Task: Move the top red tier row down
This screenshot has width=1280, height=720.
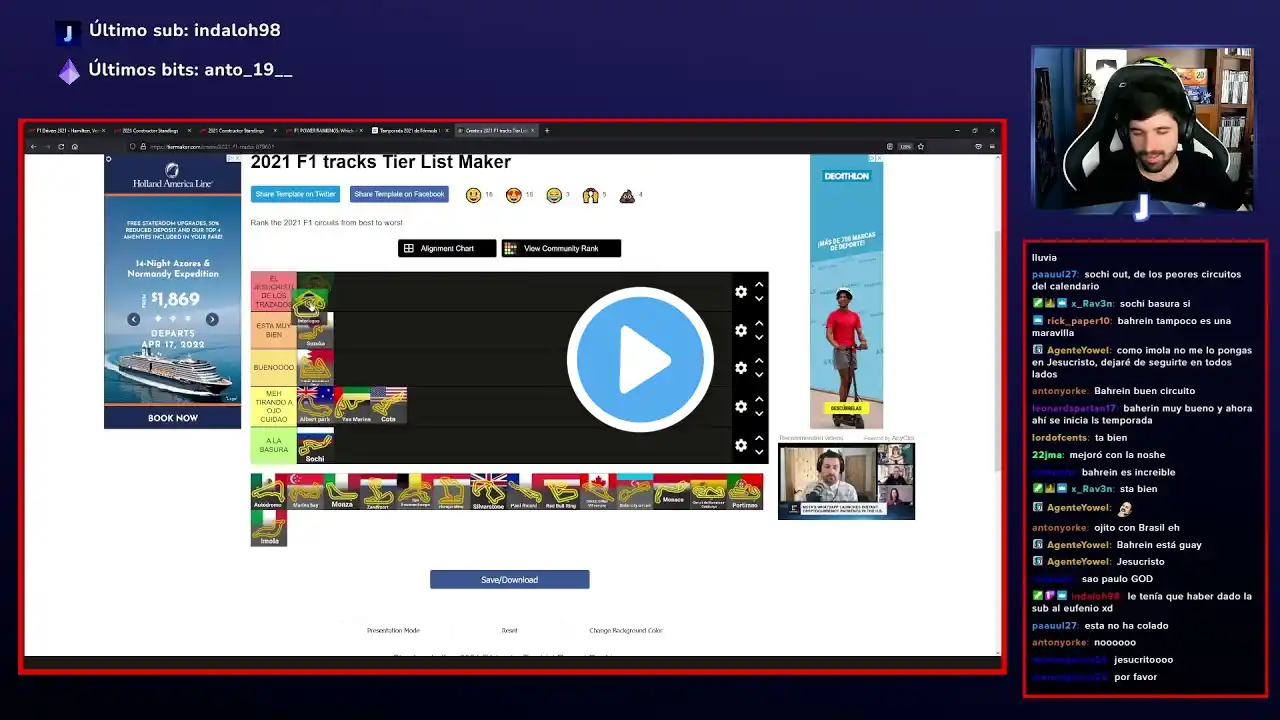Action: (x=759, y=298)
